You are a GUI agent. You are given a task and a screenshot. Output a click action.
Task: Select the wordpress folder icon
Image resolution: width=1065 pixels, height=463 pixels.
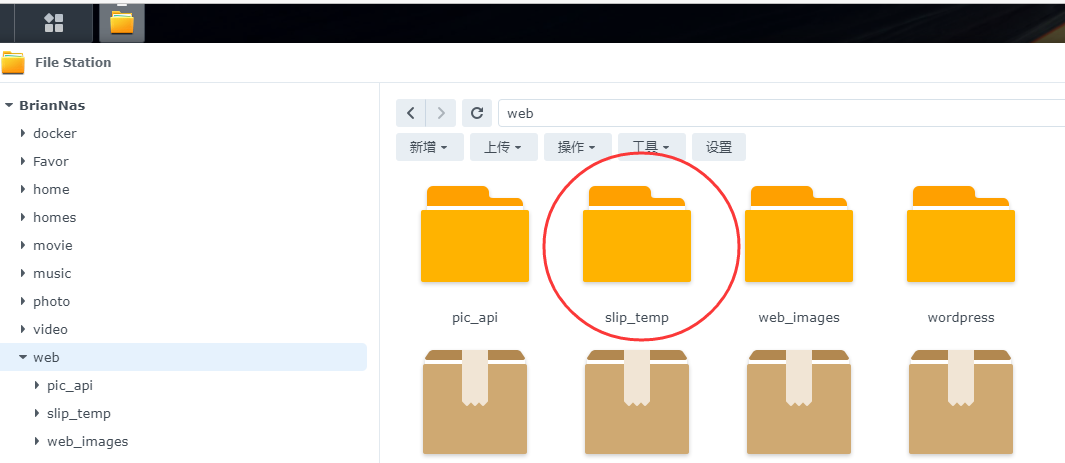961,234
